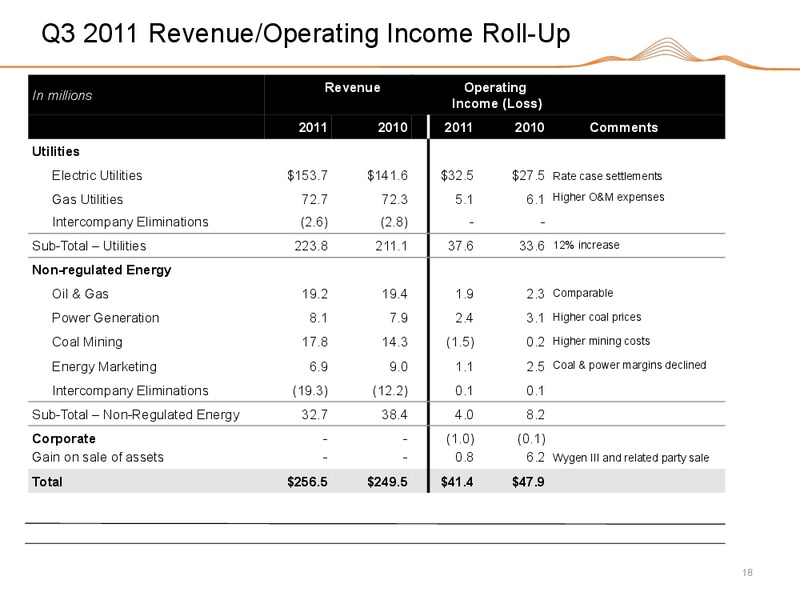The width and height of the screenshot is (800, 600).
Task: Select total 2010 revenue "$249.5"
Action: (387, 482)
